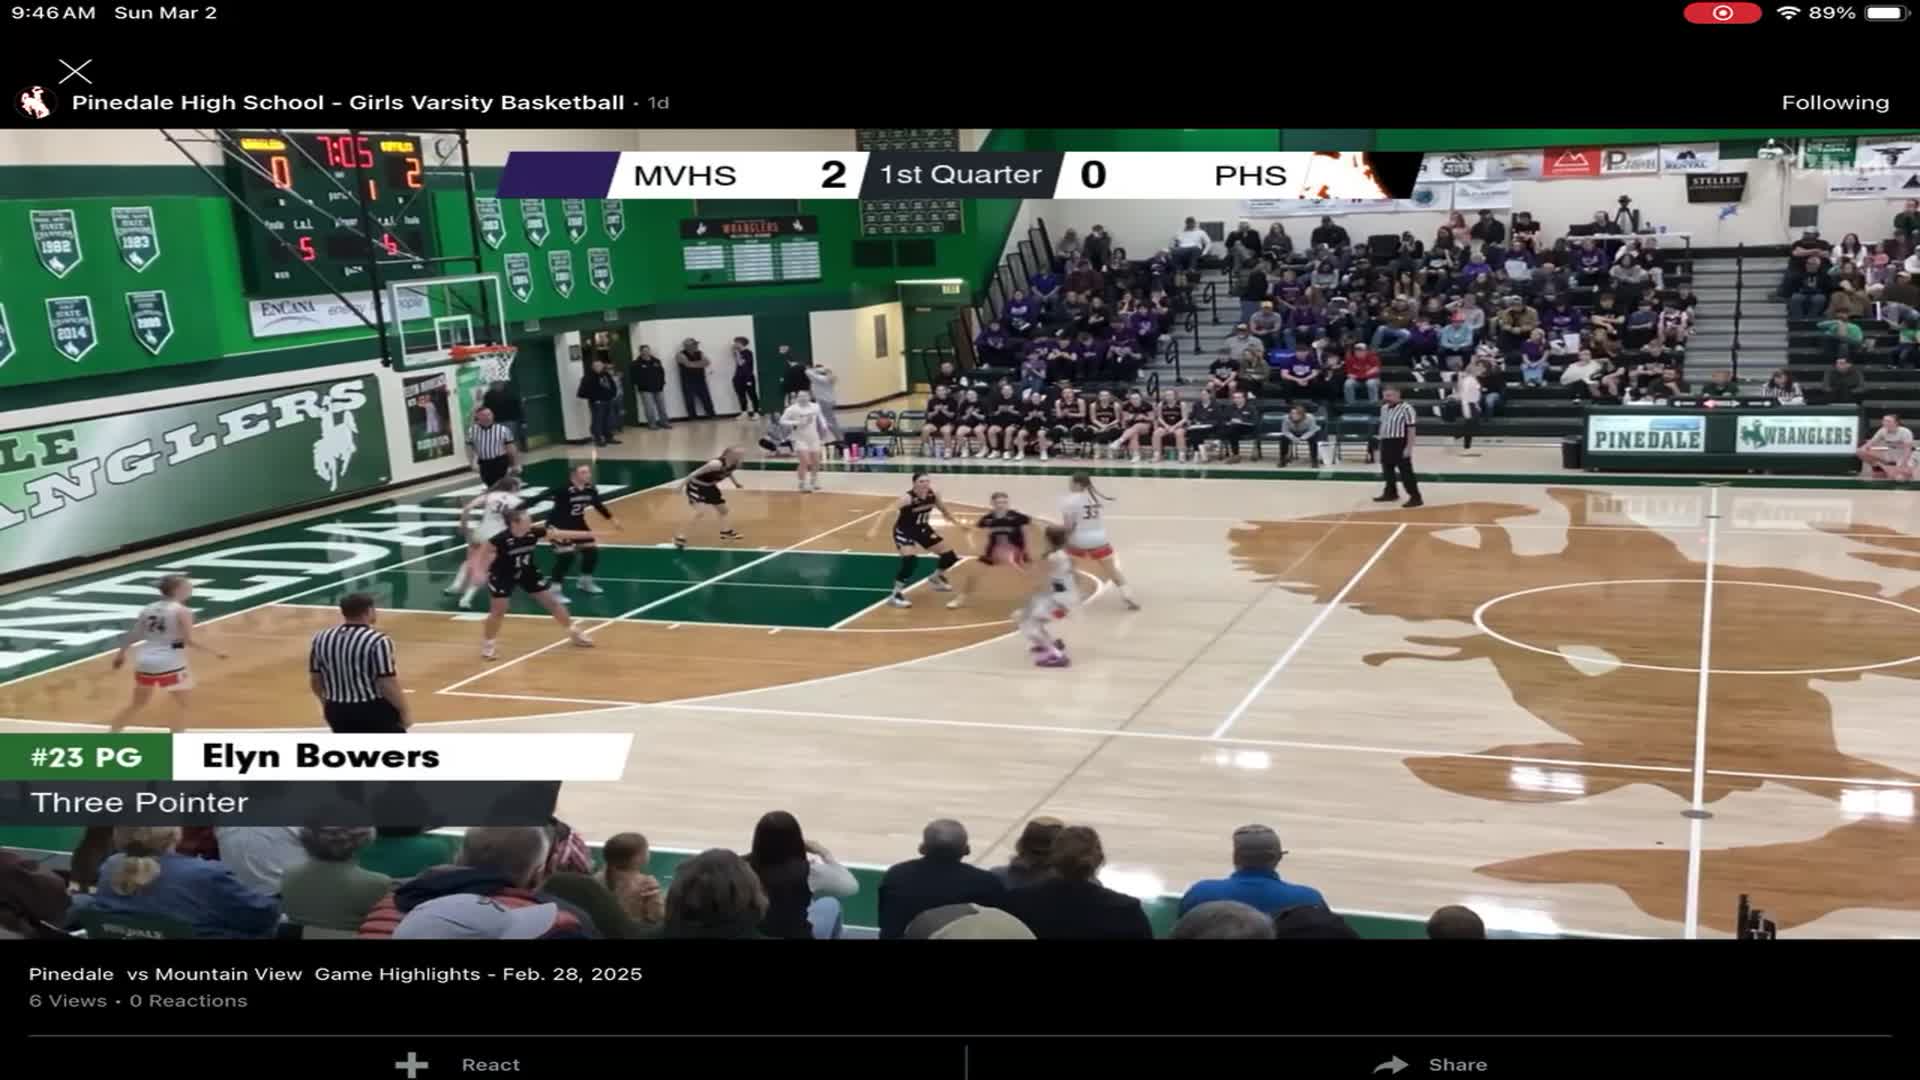Open 'Pinedale vs Mountain View Game Highlights' title
Screen dimensions: 1920x1080
pos(335,972)
